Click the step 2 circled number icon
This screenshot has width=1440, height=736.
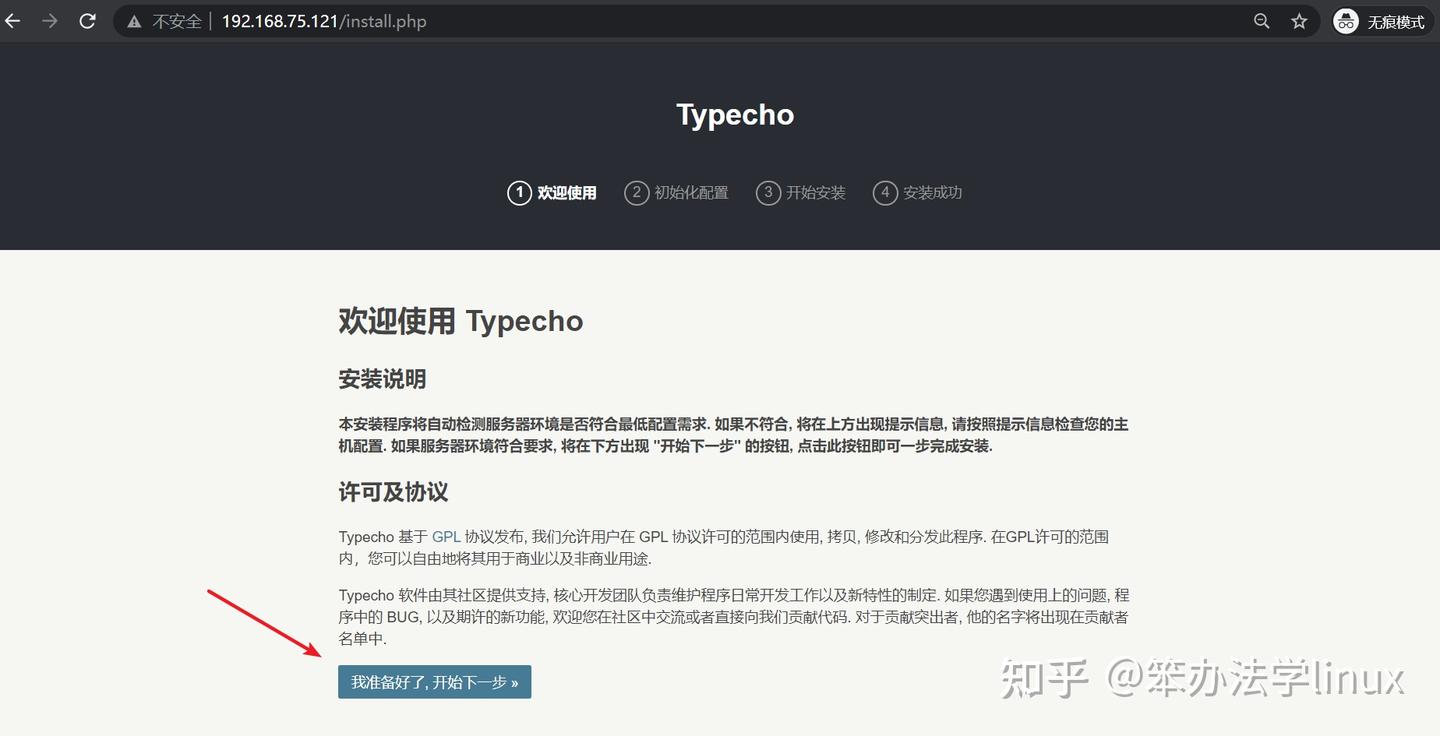[x=637, y=192]
